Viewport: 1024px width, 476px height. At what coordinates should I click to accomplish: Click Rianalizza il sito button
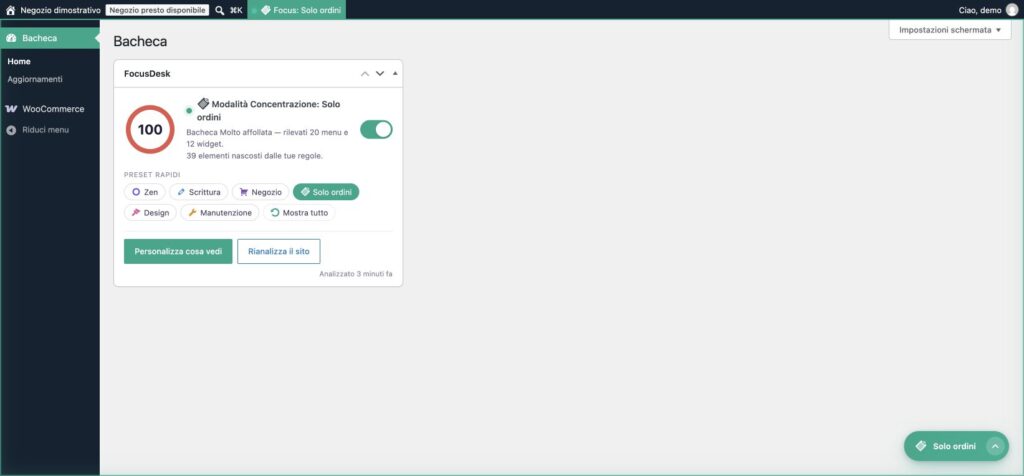point(279,251)
